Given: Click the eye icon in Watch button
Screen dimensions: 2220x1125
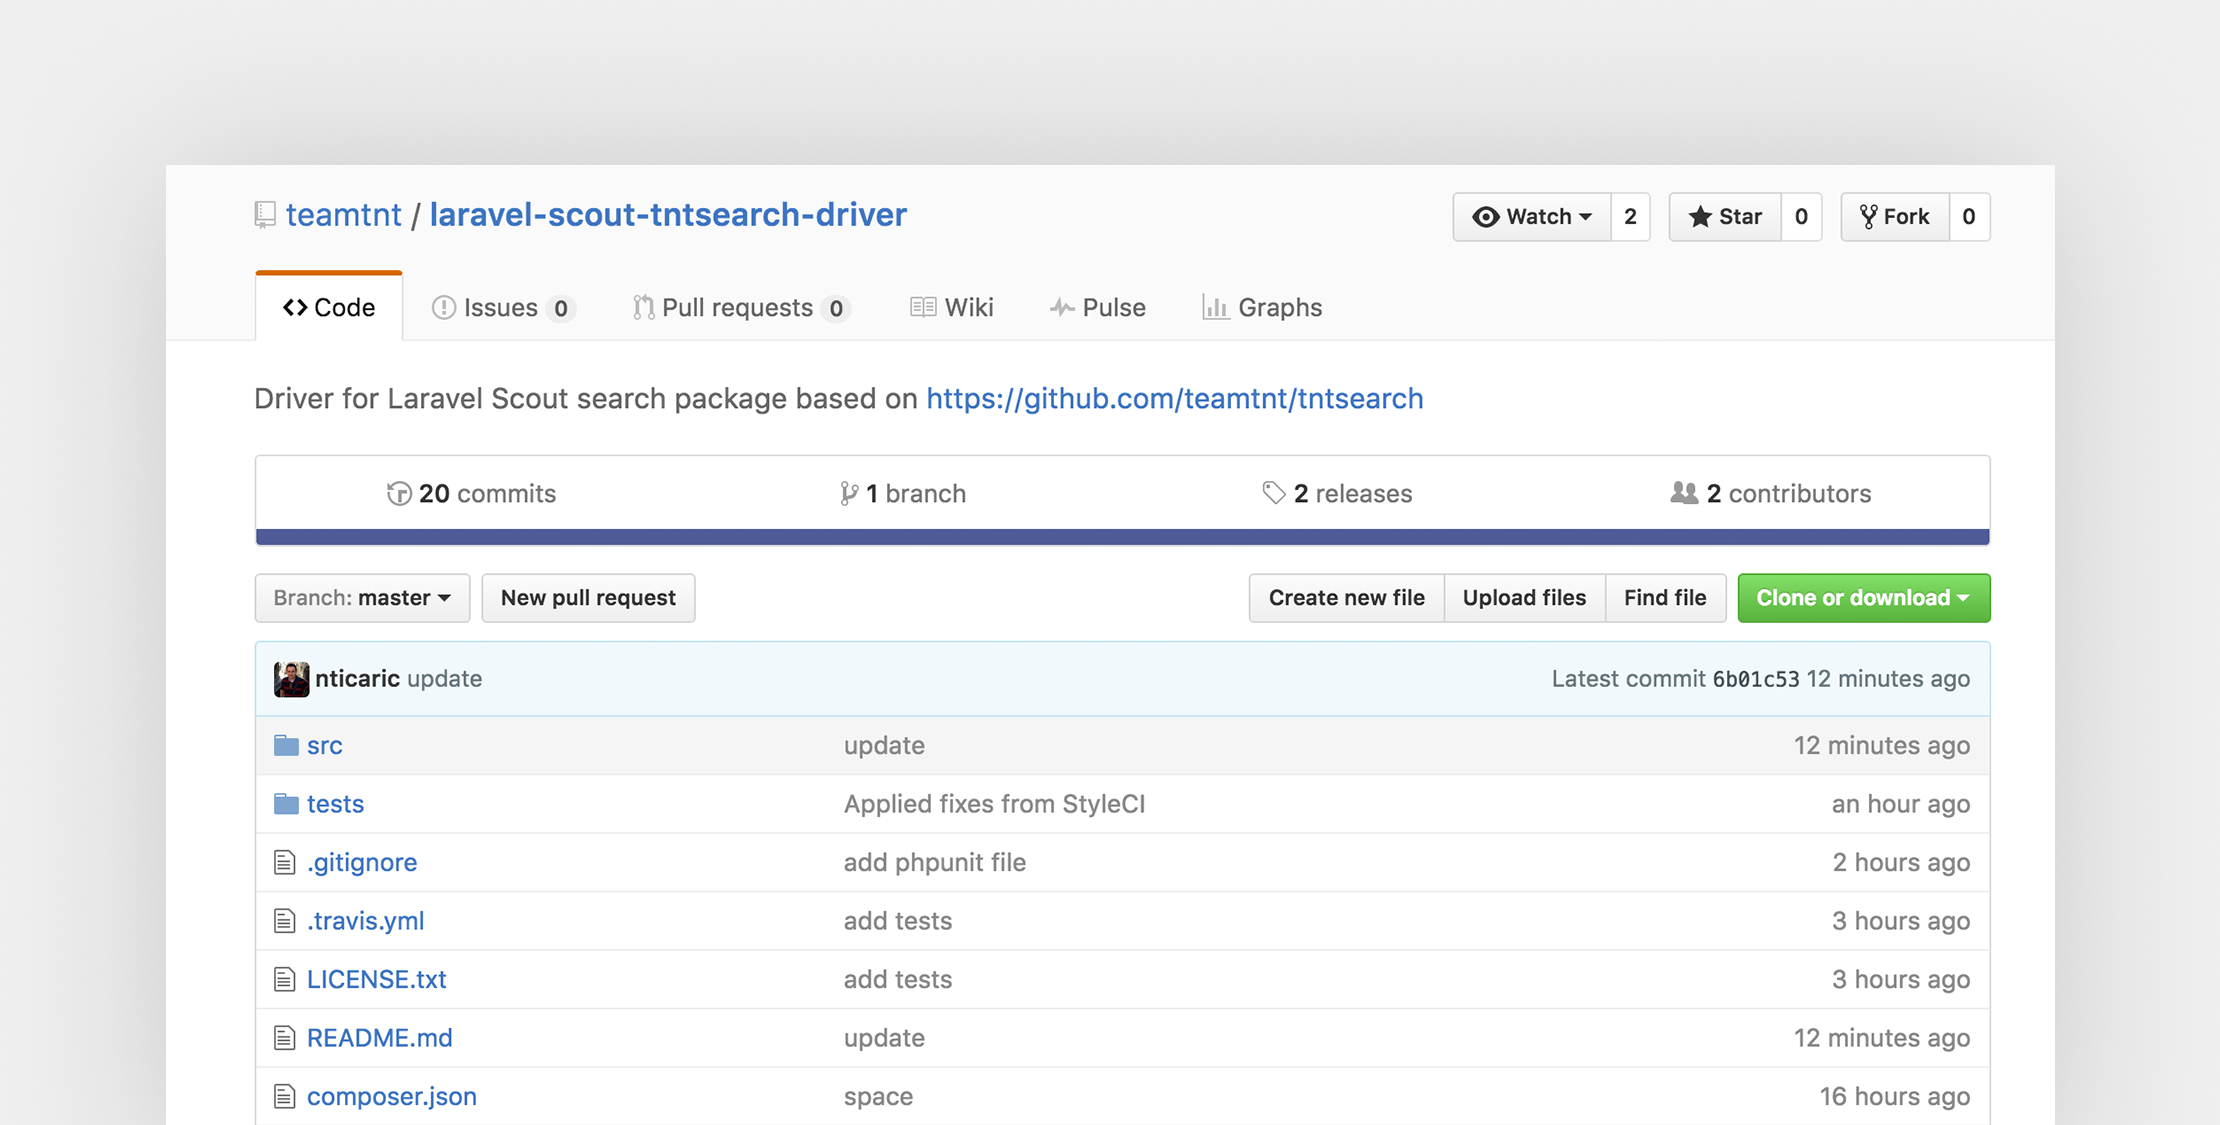Looking at the screenshot, I should coord(1486,217).
